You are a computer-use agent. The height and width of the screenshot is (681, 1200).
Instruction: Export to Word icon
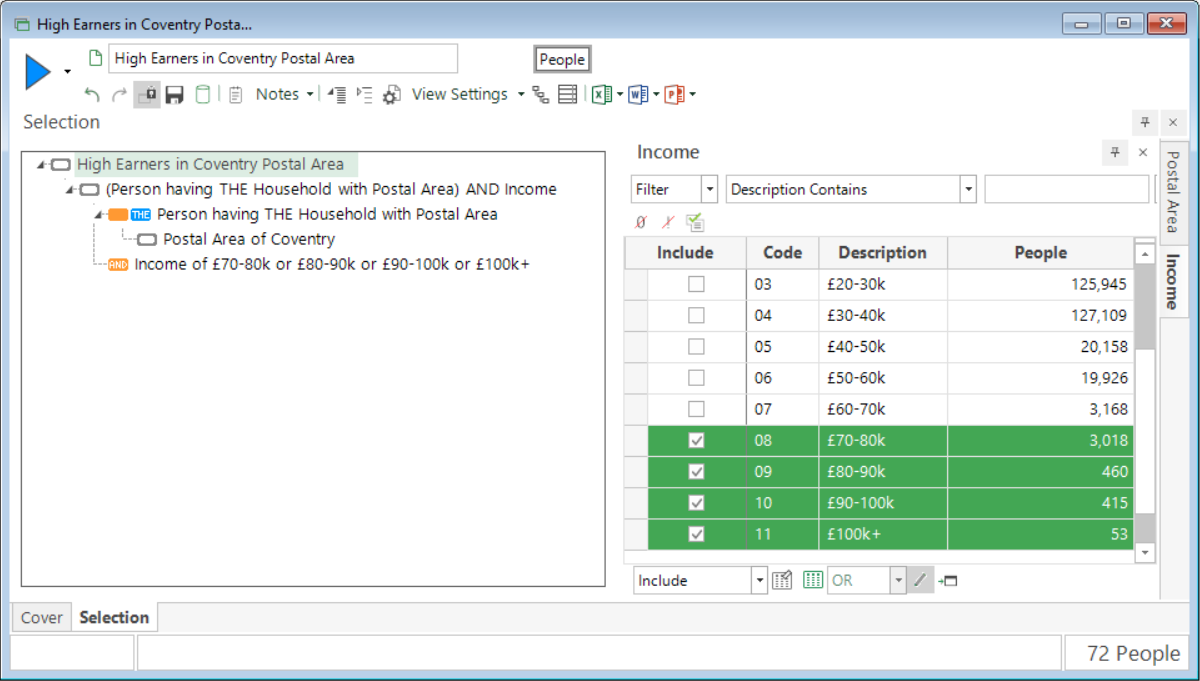tap(638, 95)
